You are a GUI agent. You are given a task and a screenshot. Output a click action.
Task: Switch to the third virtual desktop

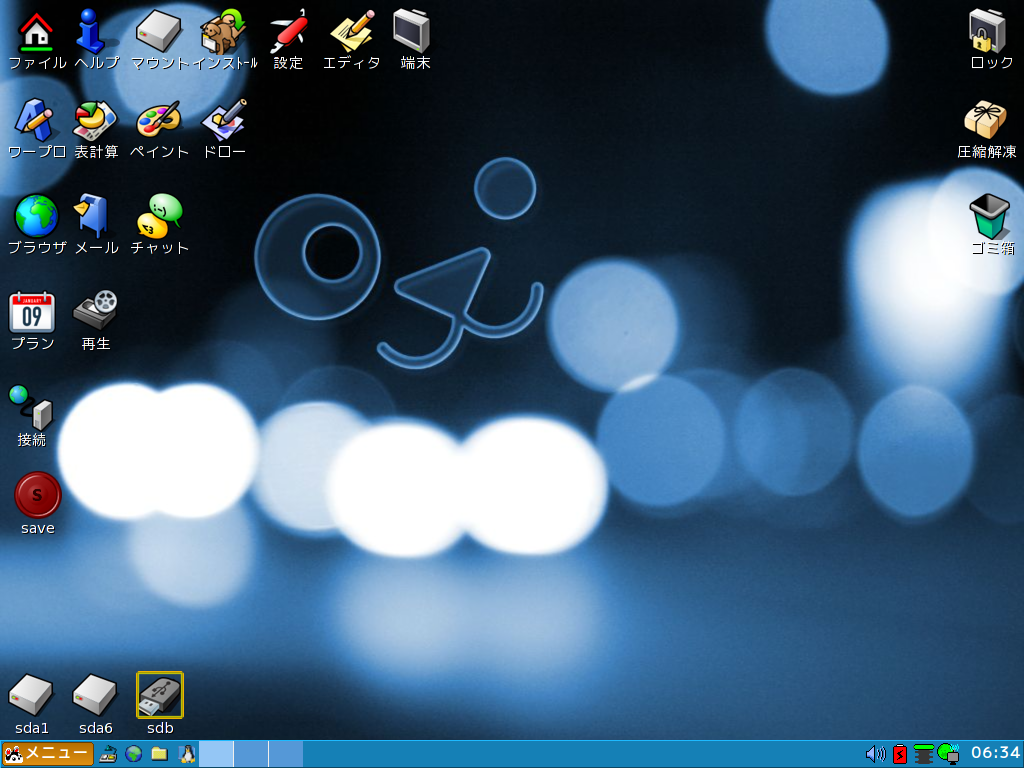[x=286, y=754]
